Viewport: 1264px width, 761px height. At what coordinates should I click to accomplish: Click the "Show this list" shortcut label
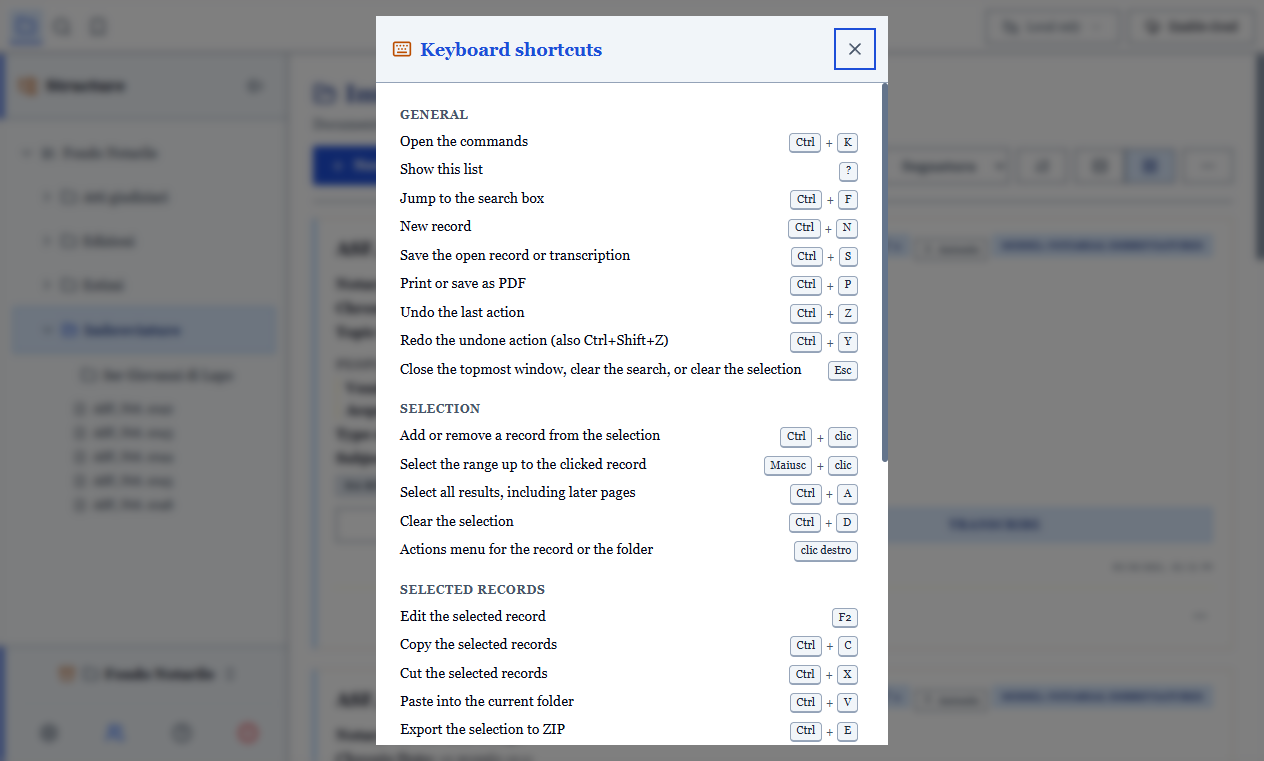[x=441, y=169]
